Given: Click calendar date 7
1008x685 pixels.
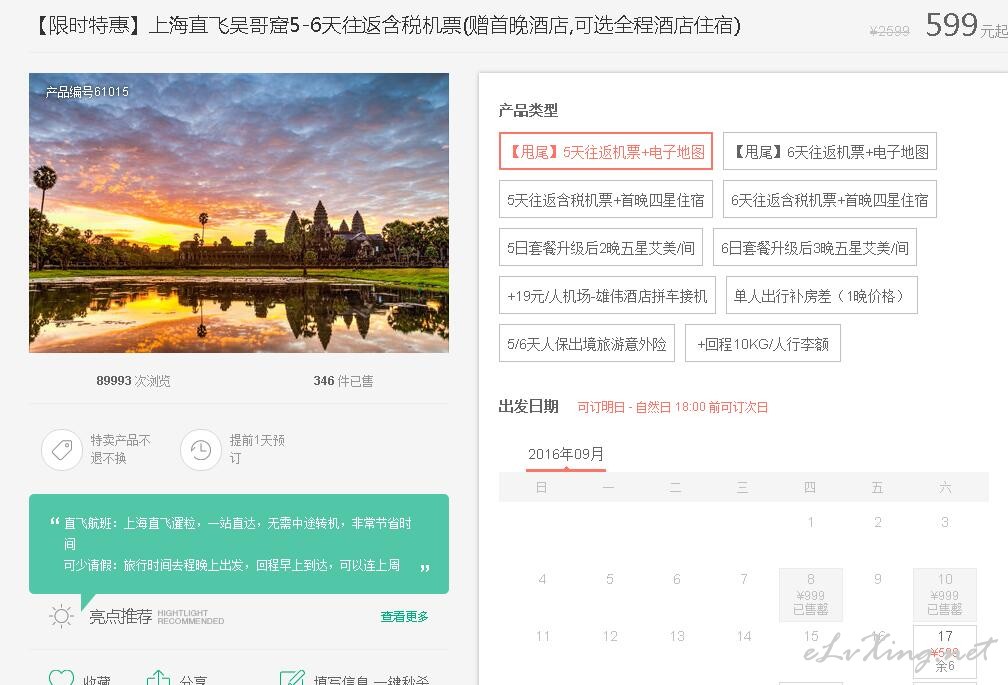Looking at the screenshot, I should (x=744, y=579).
